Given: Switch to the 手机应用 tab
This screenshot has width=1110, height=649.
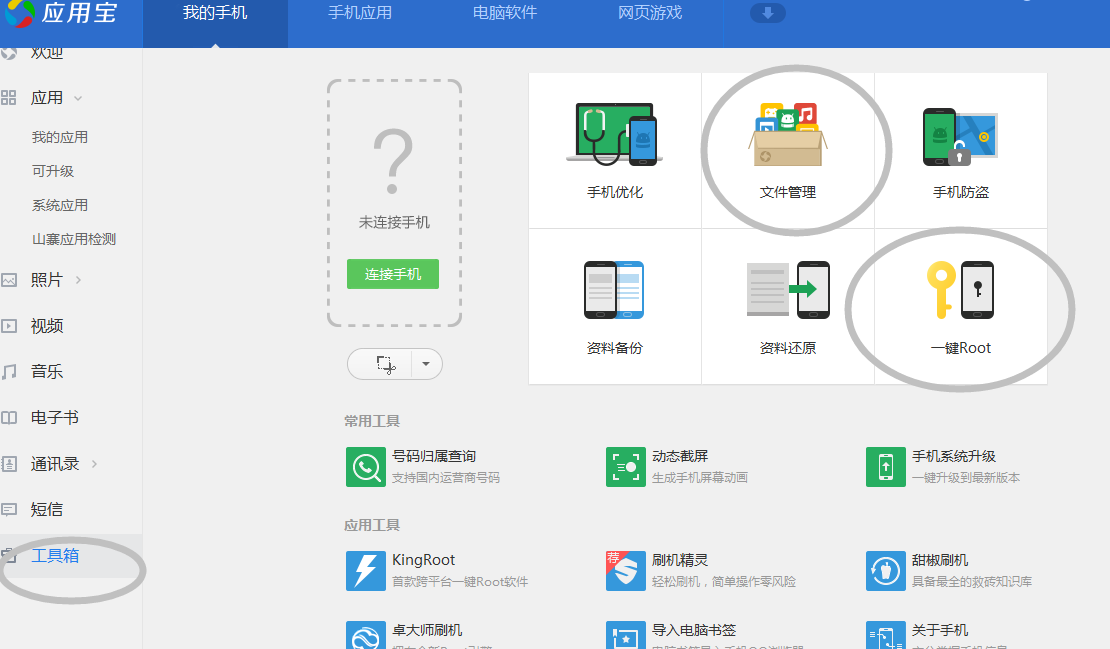Looking at the screenshot, I should pos(360,13).
